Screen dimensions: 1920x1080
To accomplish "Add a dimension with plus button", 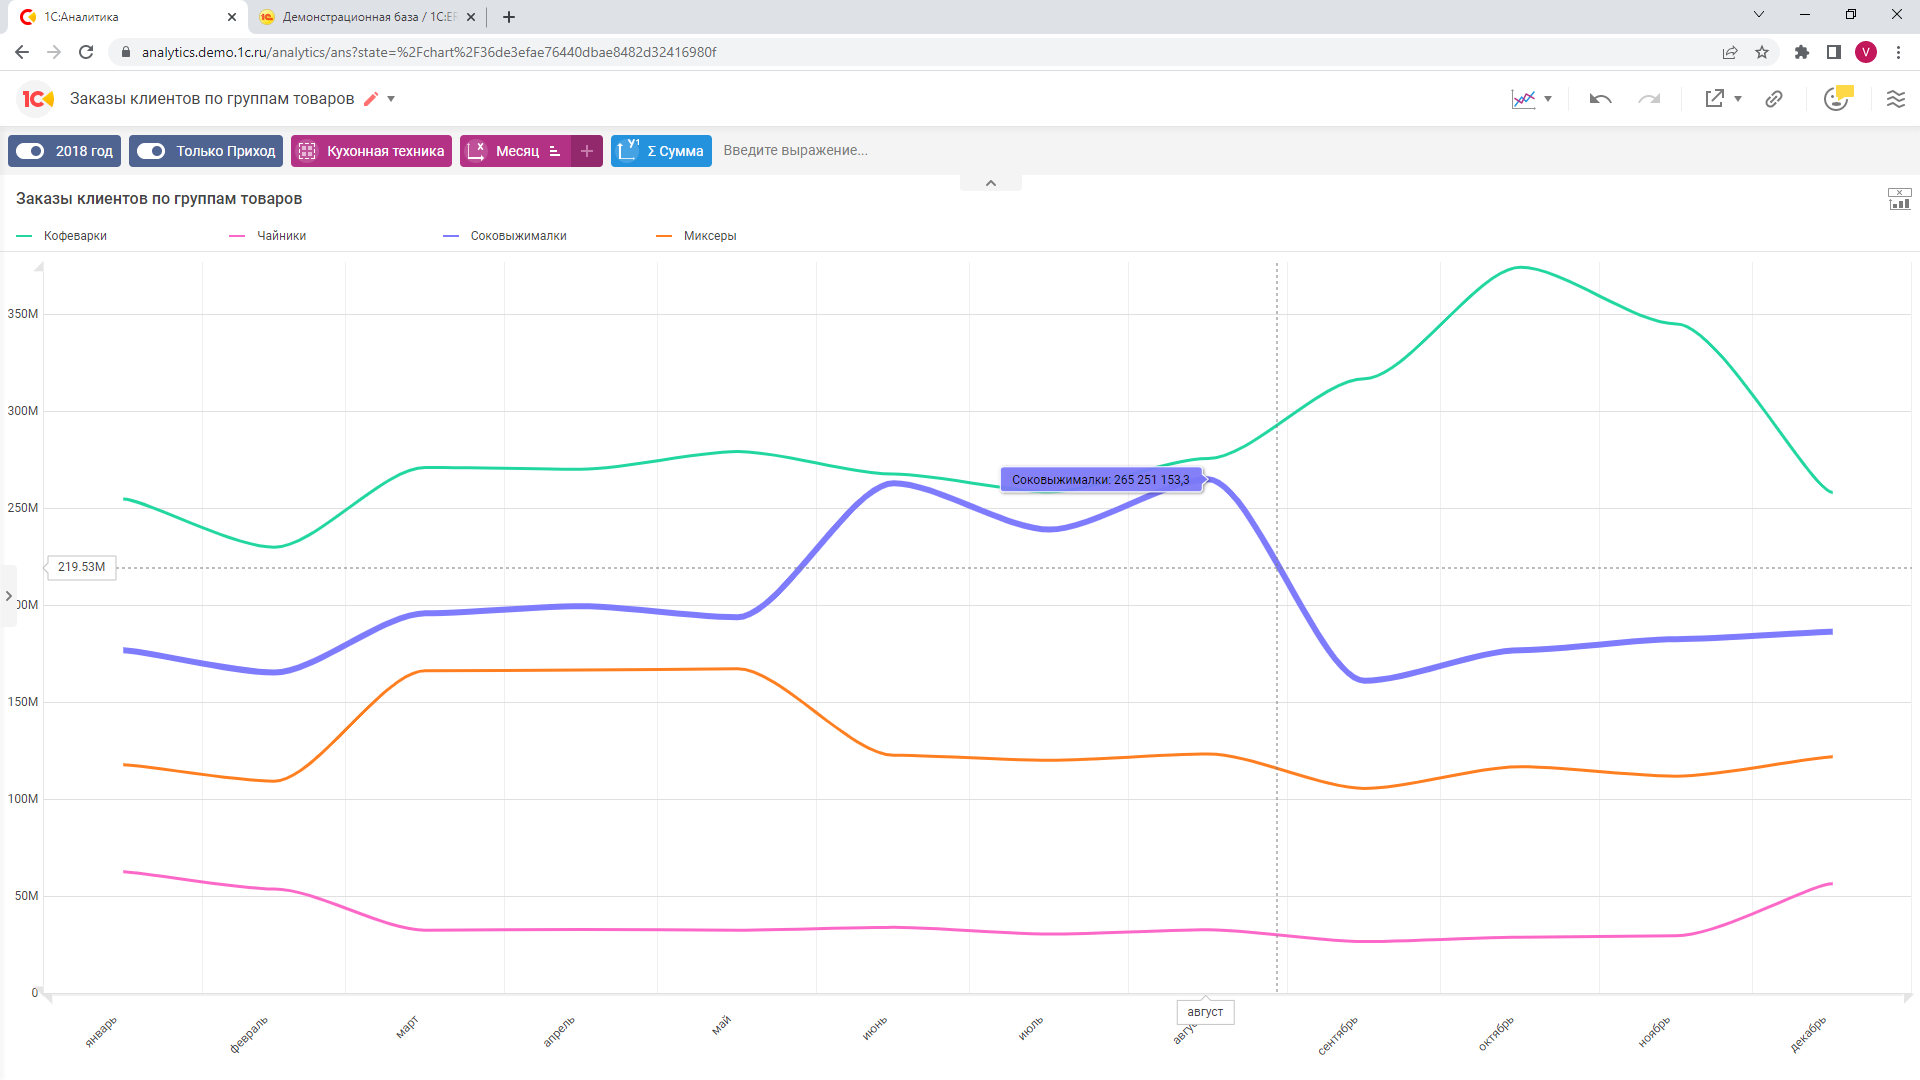I will [587, 151].
